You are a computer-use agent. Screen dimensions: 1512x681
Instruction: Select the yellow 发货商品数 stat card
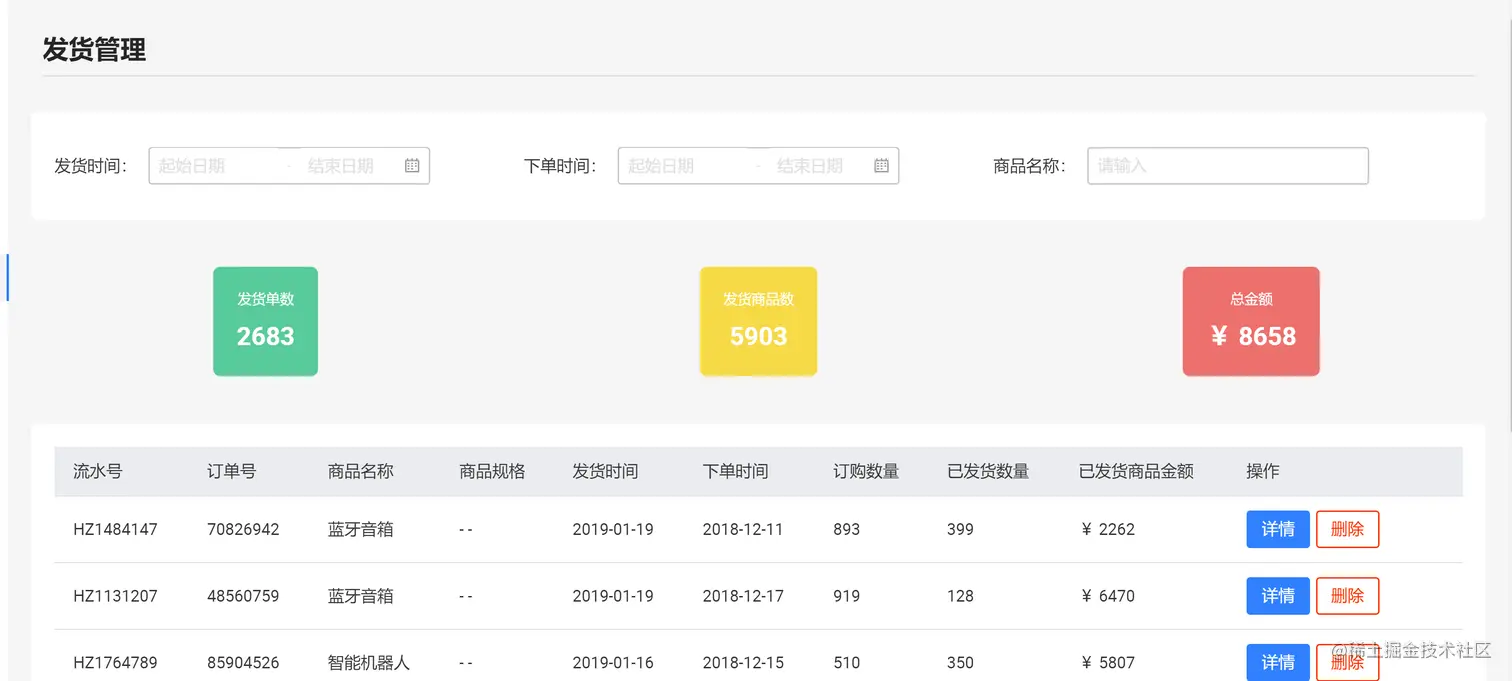point(757,321)
